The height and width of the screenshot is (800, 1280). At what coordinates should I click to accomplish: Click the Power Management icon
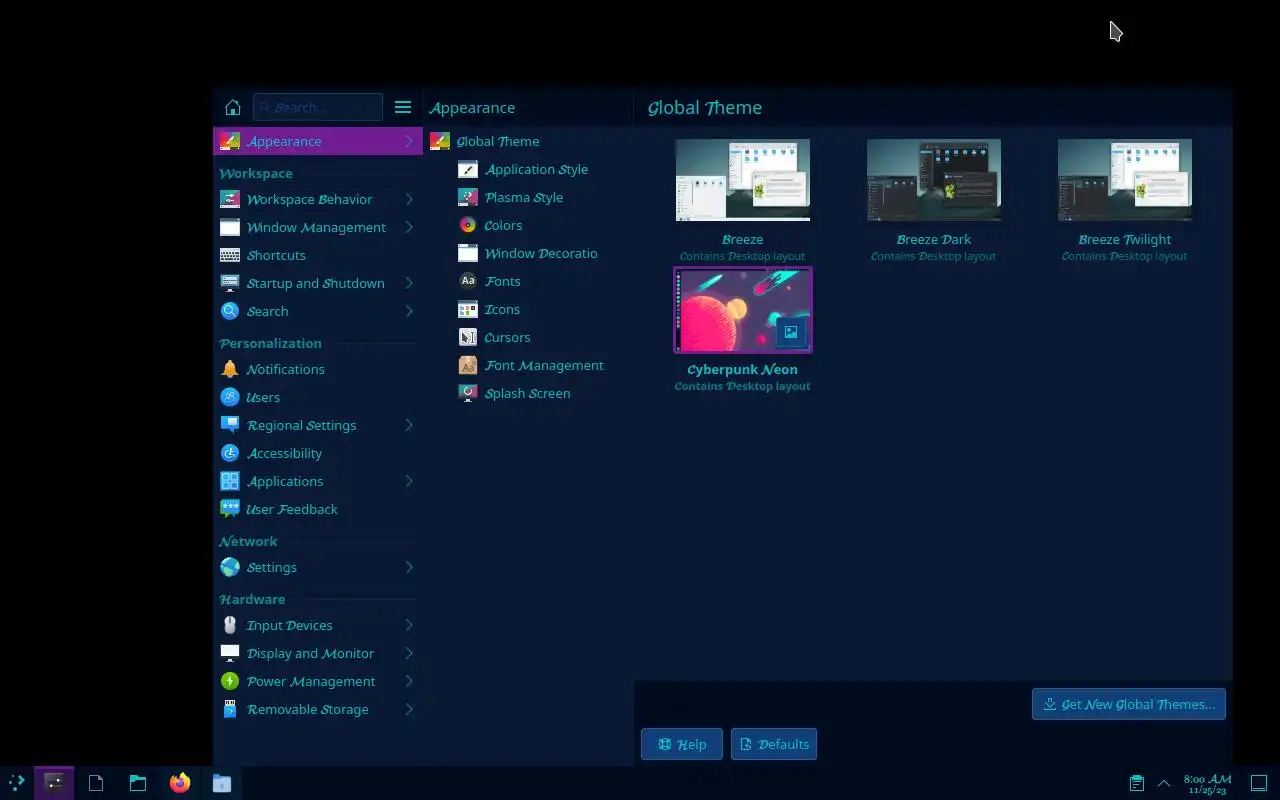[230, 681]
